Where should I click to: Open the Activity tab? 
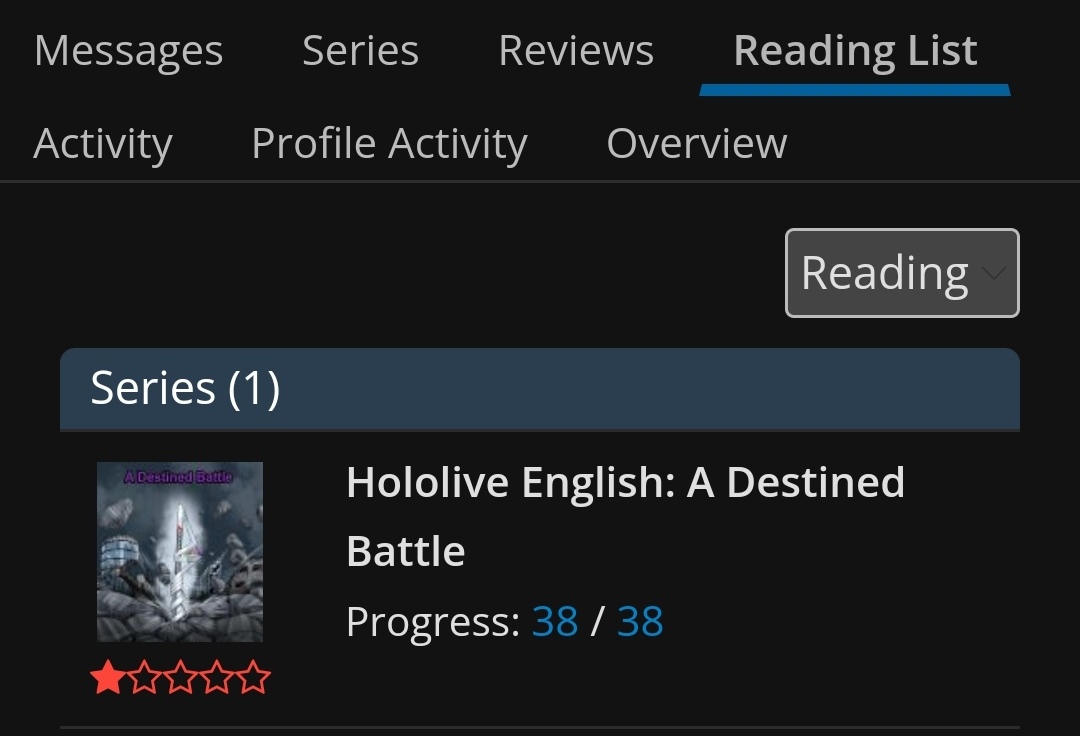[103, 143]
